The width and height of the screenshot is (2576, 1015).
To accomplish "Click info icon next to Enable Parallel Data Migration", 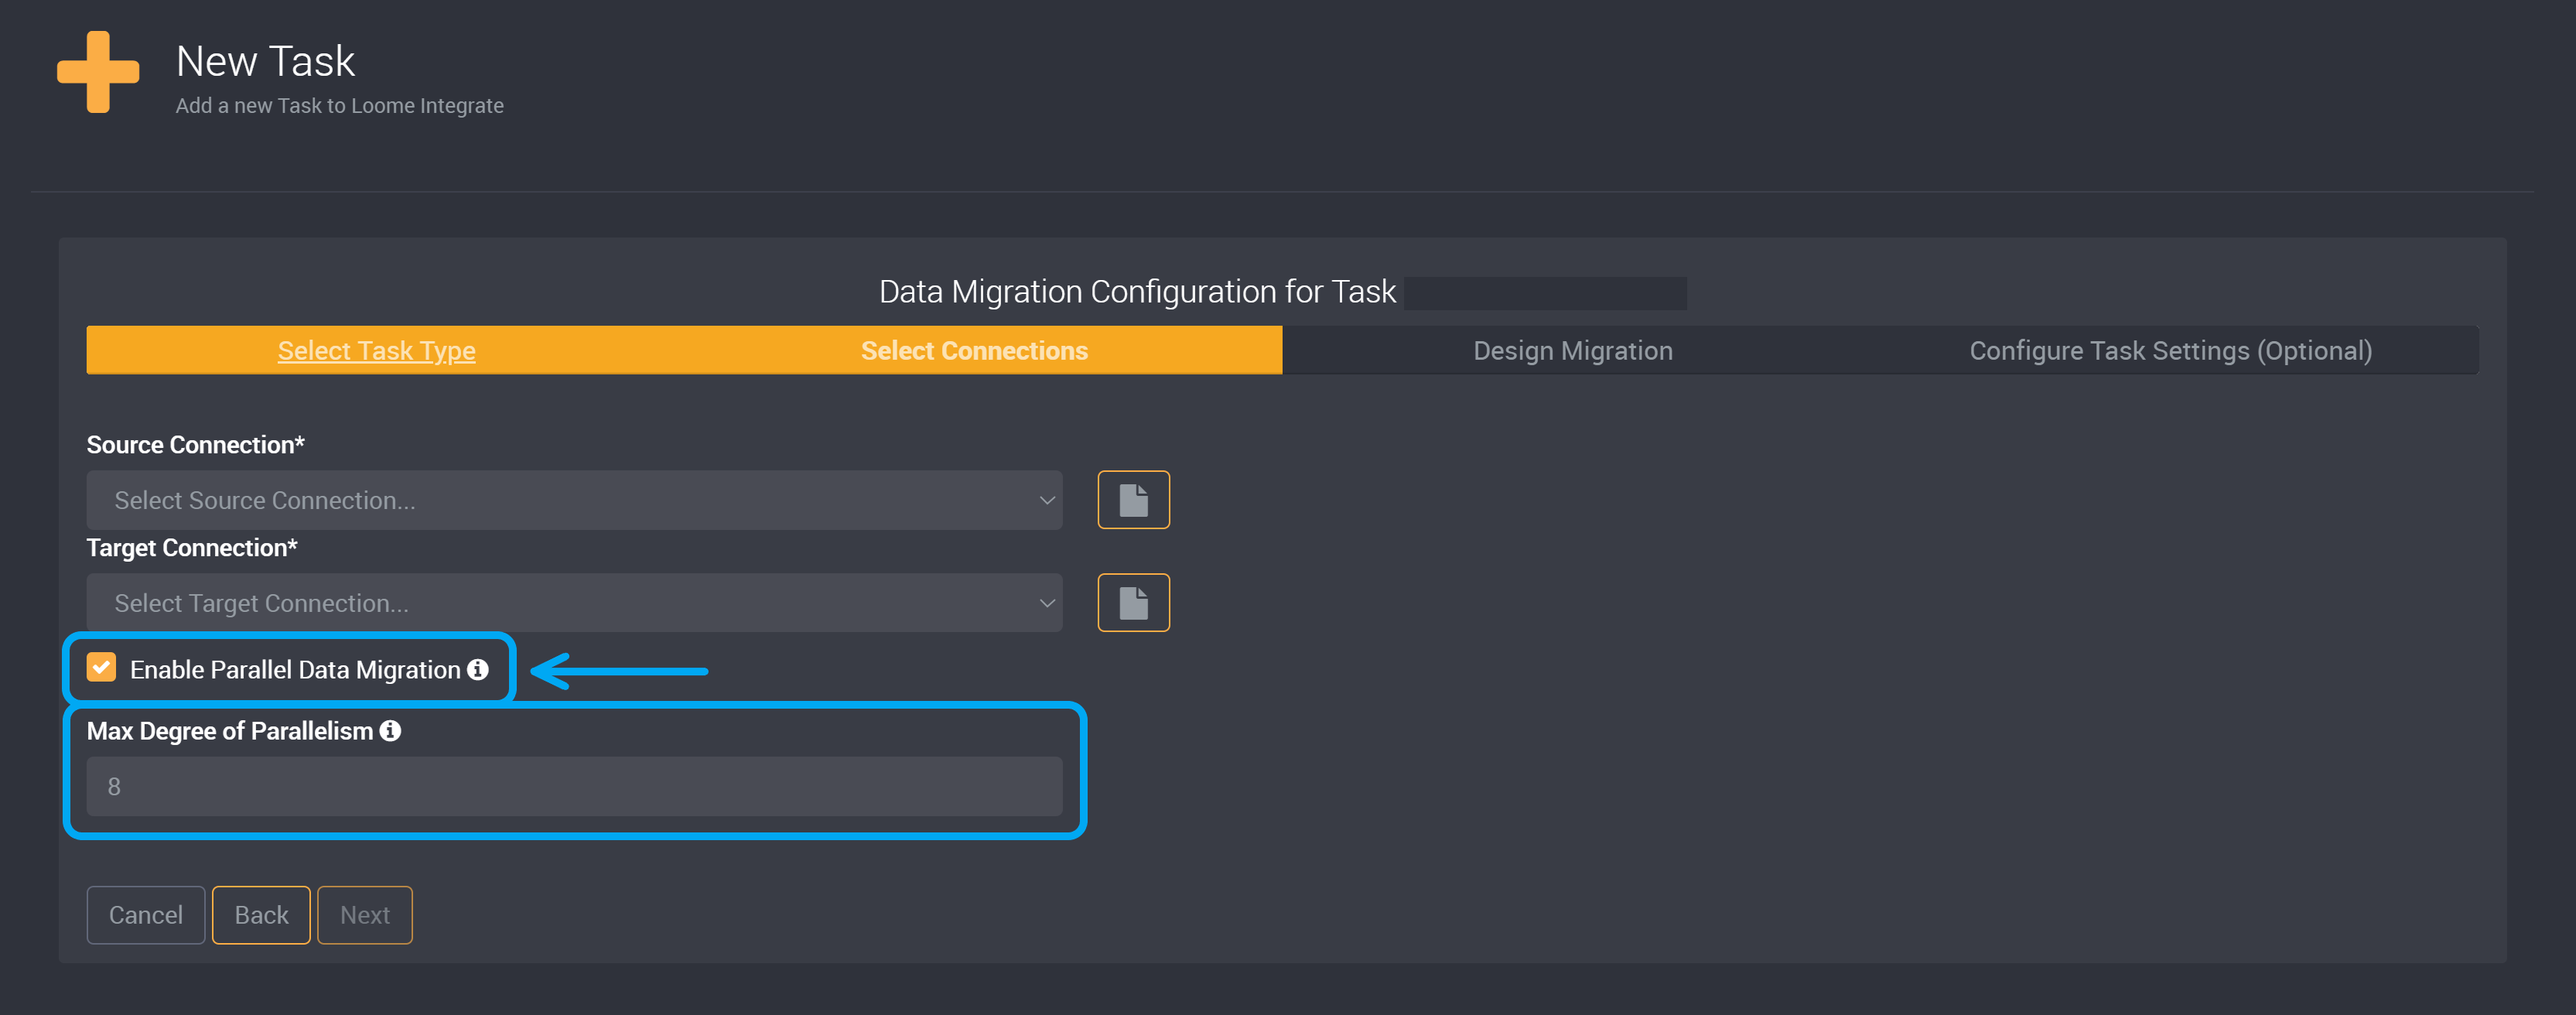I will (478, 669).
